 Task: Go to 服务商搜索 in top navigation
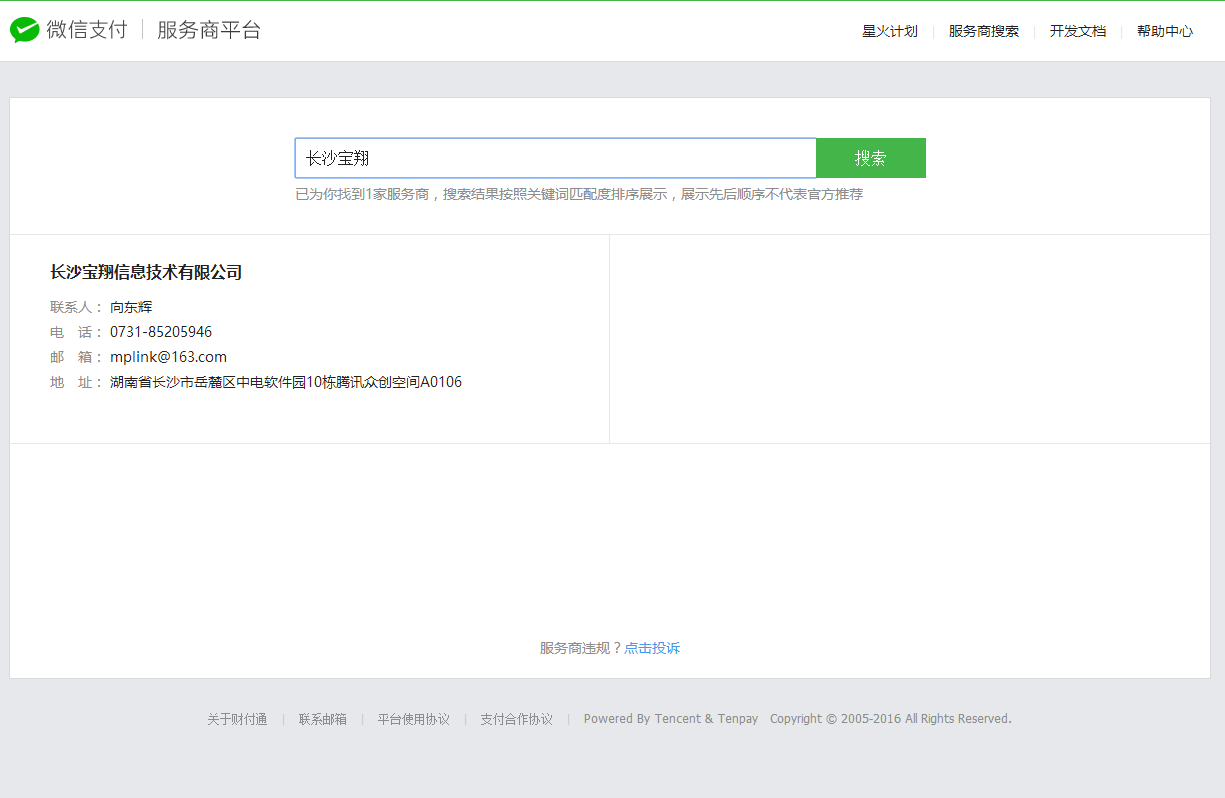tap(983, 31)
